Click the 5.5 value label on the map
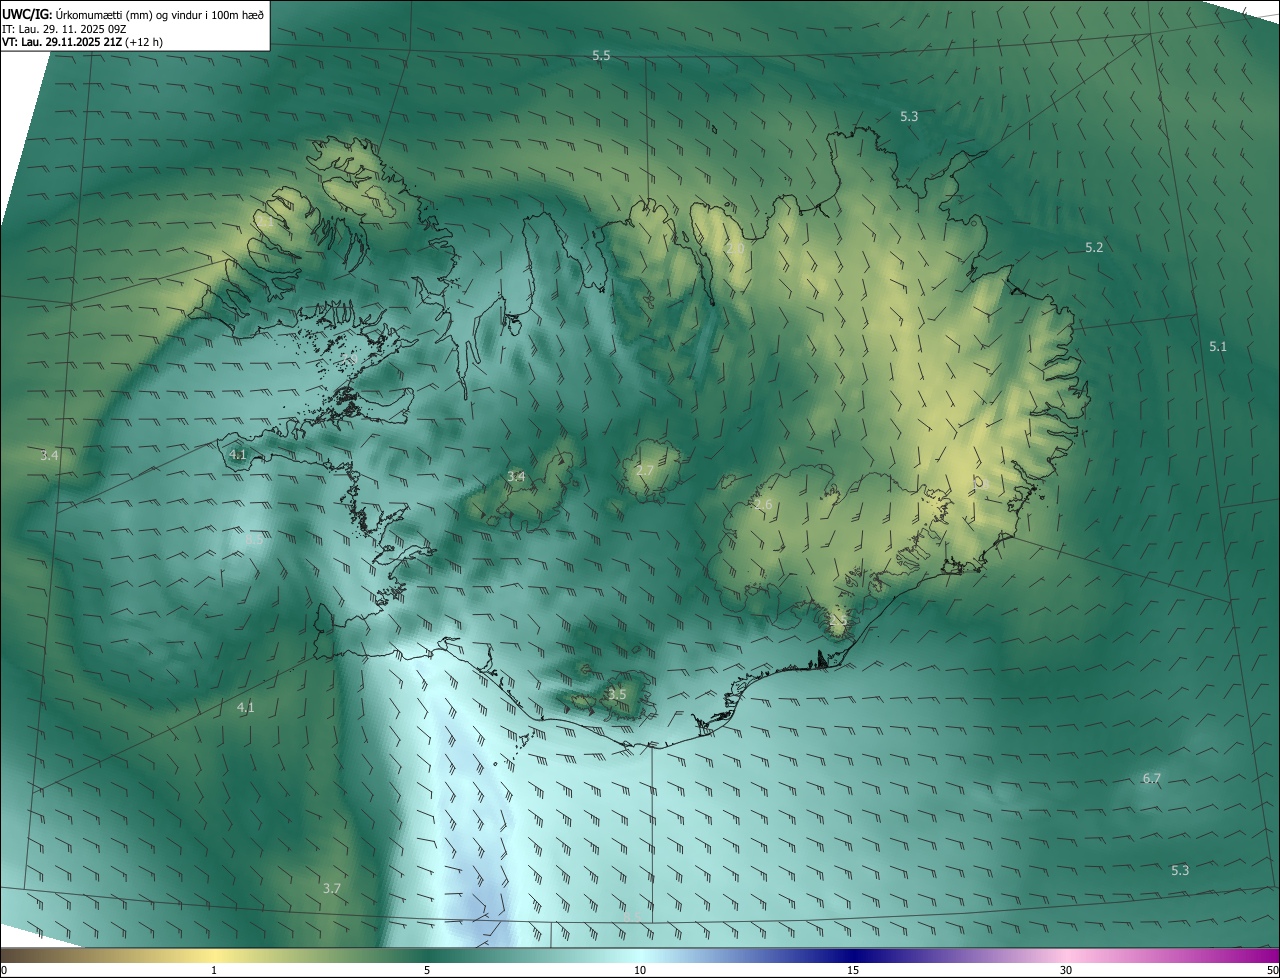This screenshot has width=1280, height=978. [x=601, y=56]
